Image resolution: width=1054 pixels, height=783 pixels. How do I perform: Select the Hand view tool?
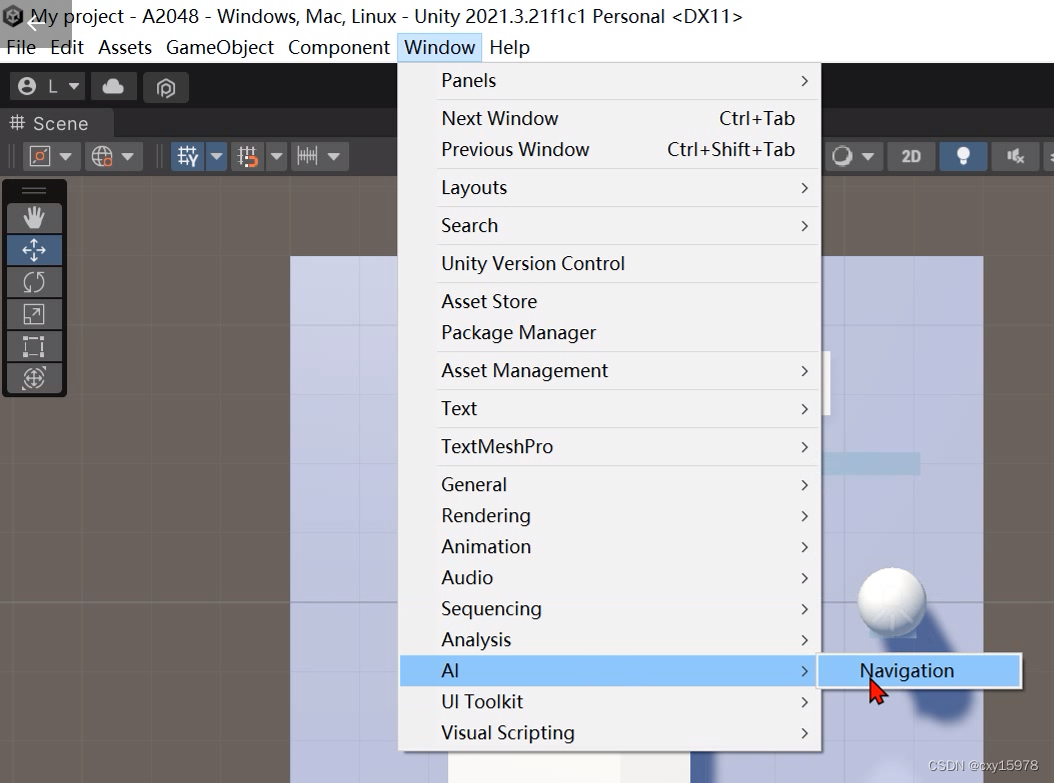(34, 218)
